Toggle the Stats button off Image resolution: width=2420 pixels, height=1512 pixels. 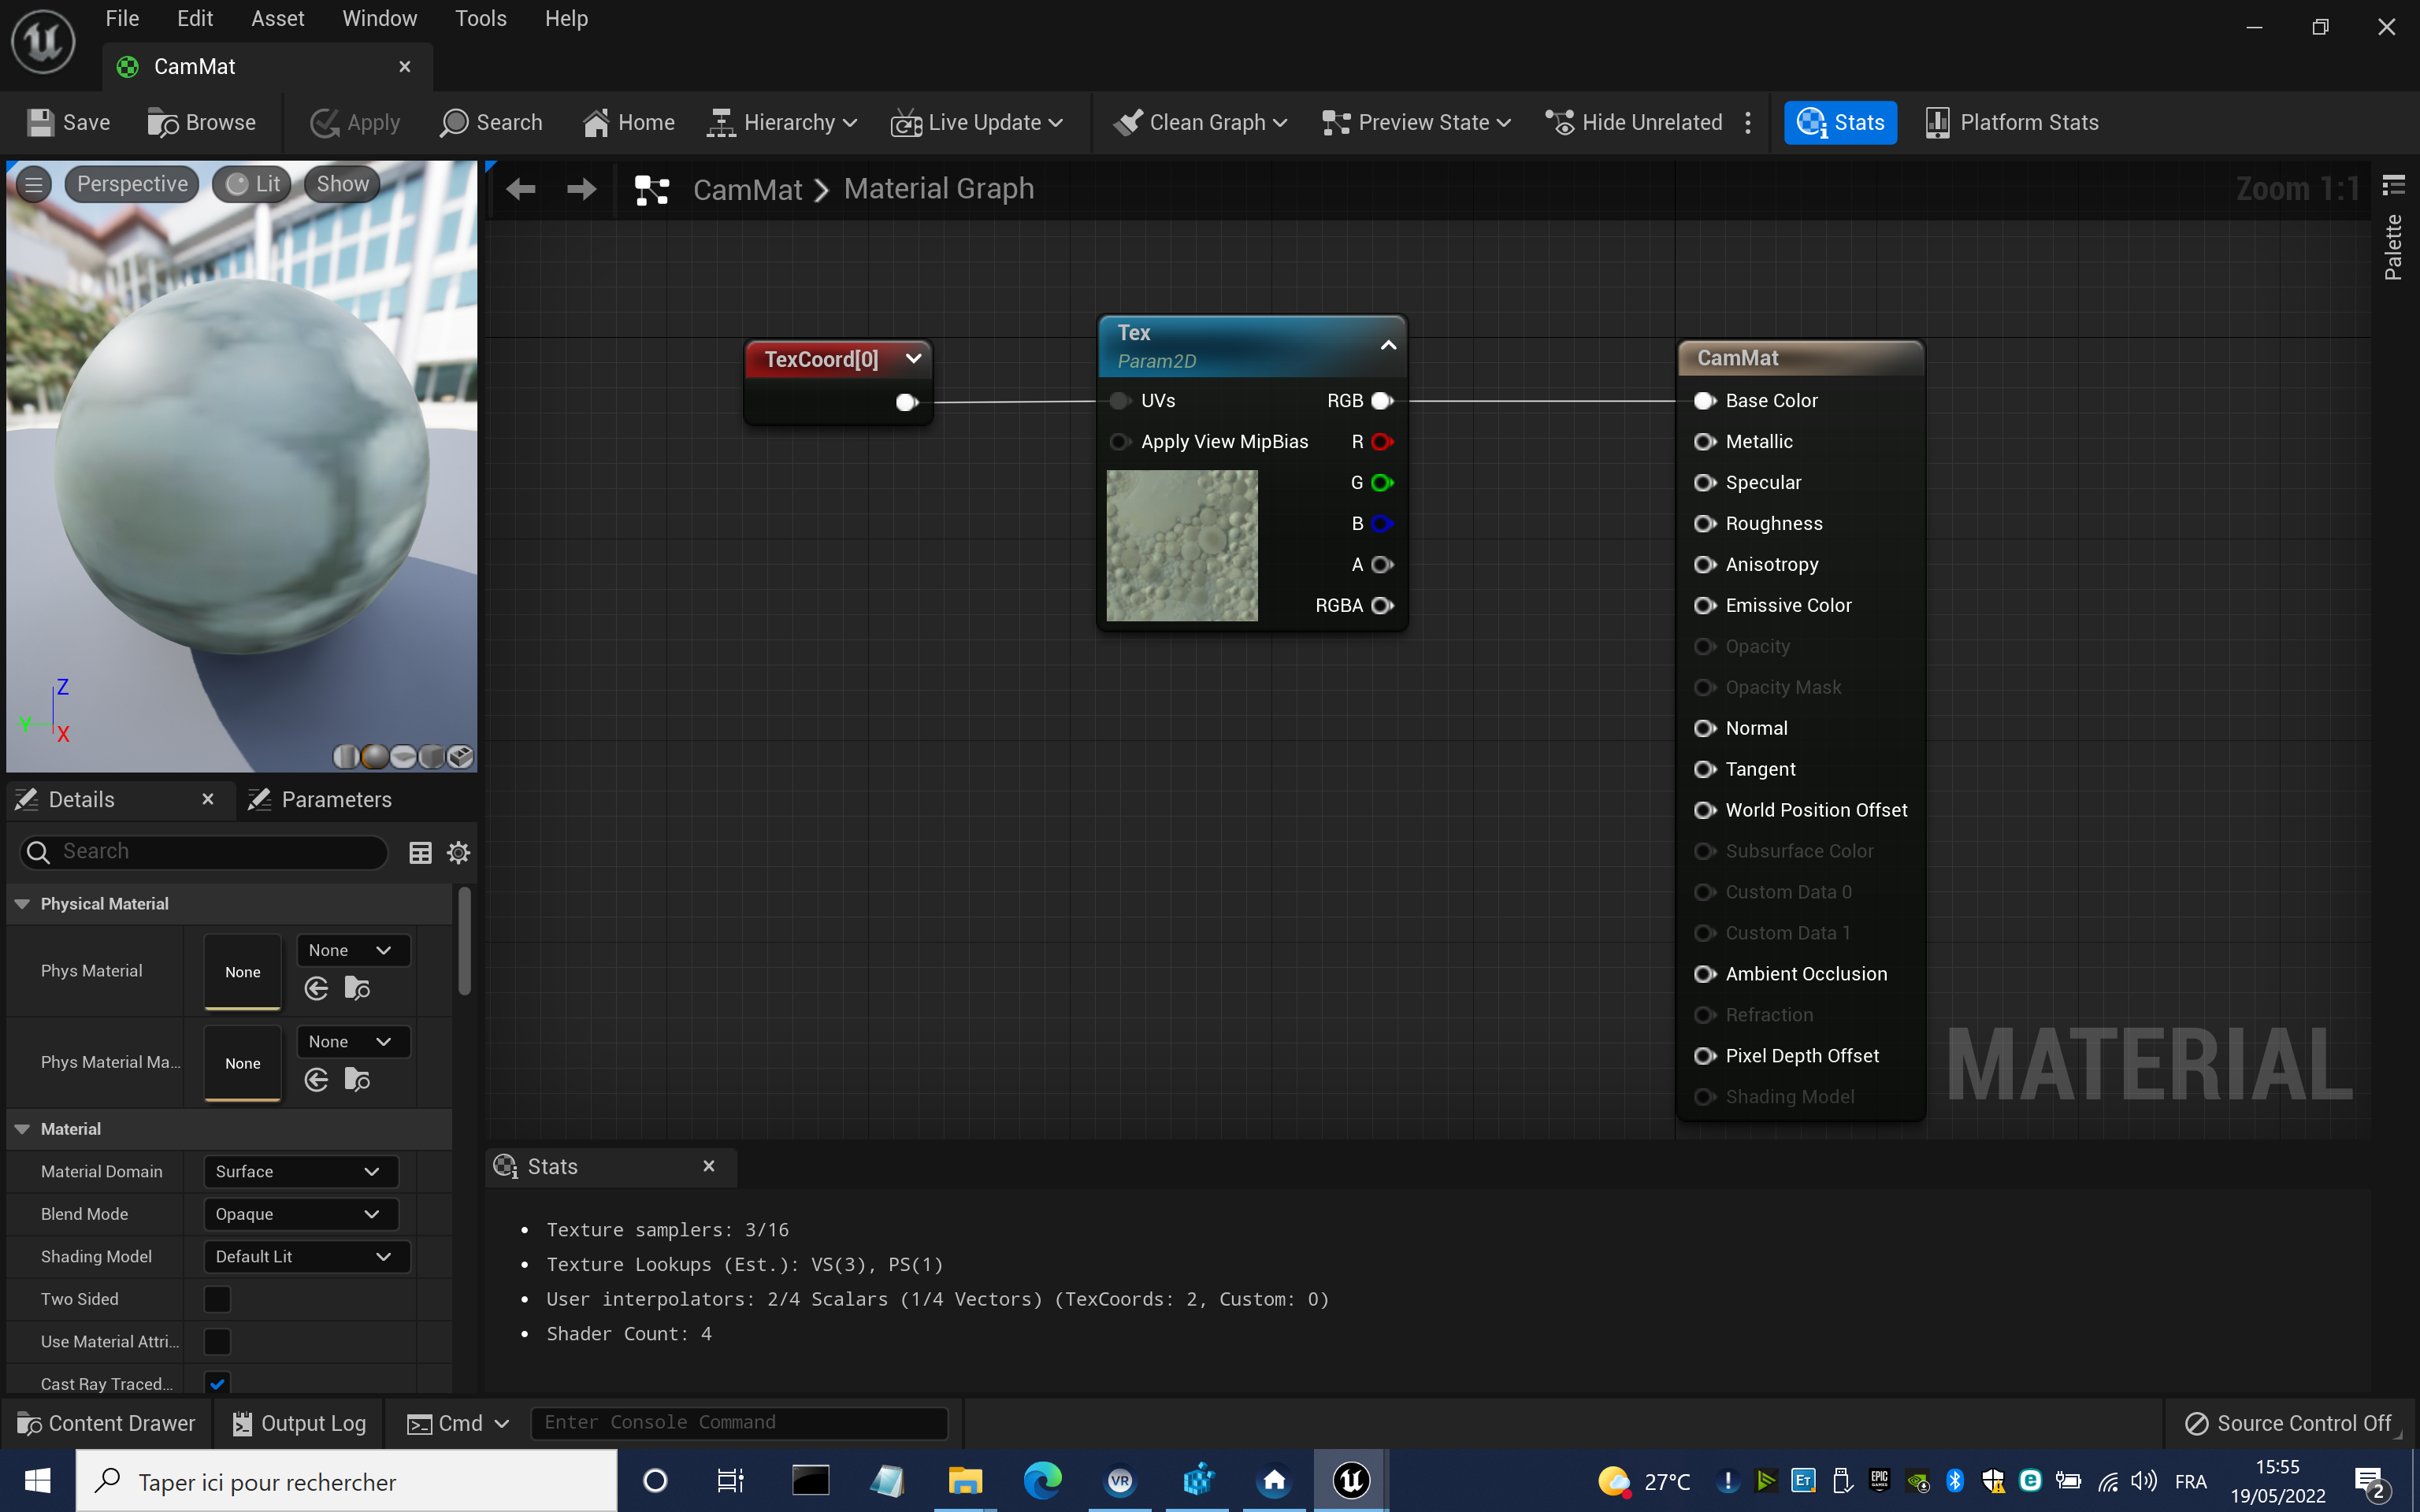1840,122
